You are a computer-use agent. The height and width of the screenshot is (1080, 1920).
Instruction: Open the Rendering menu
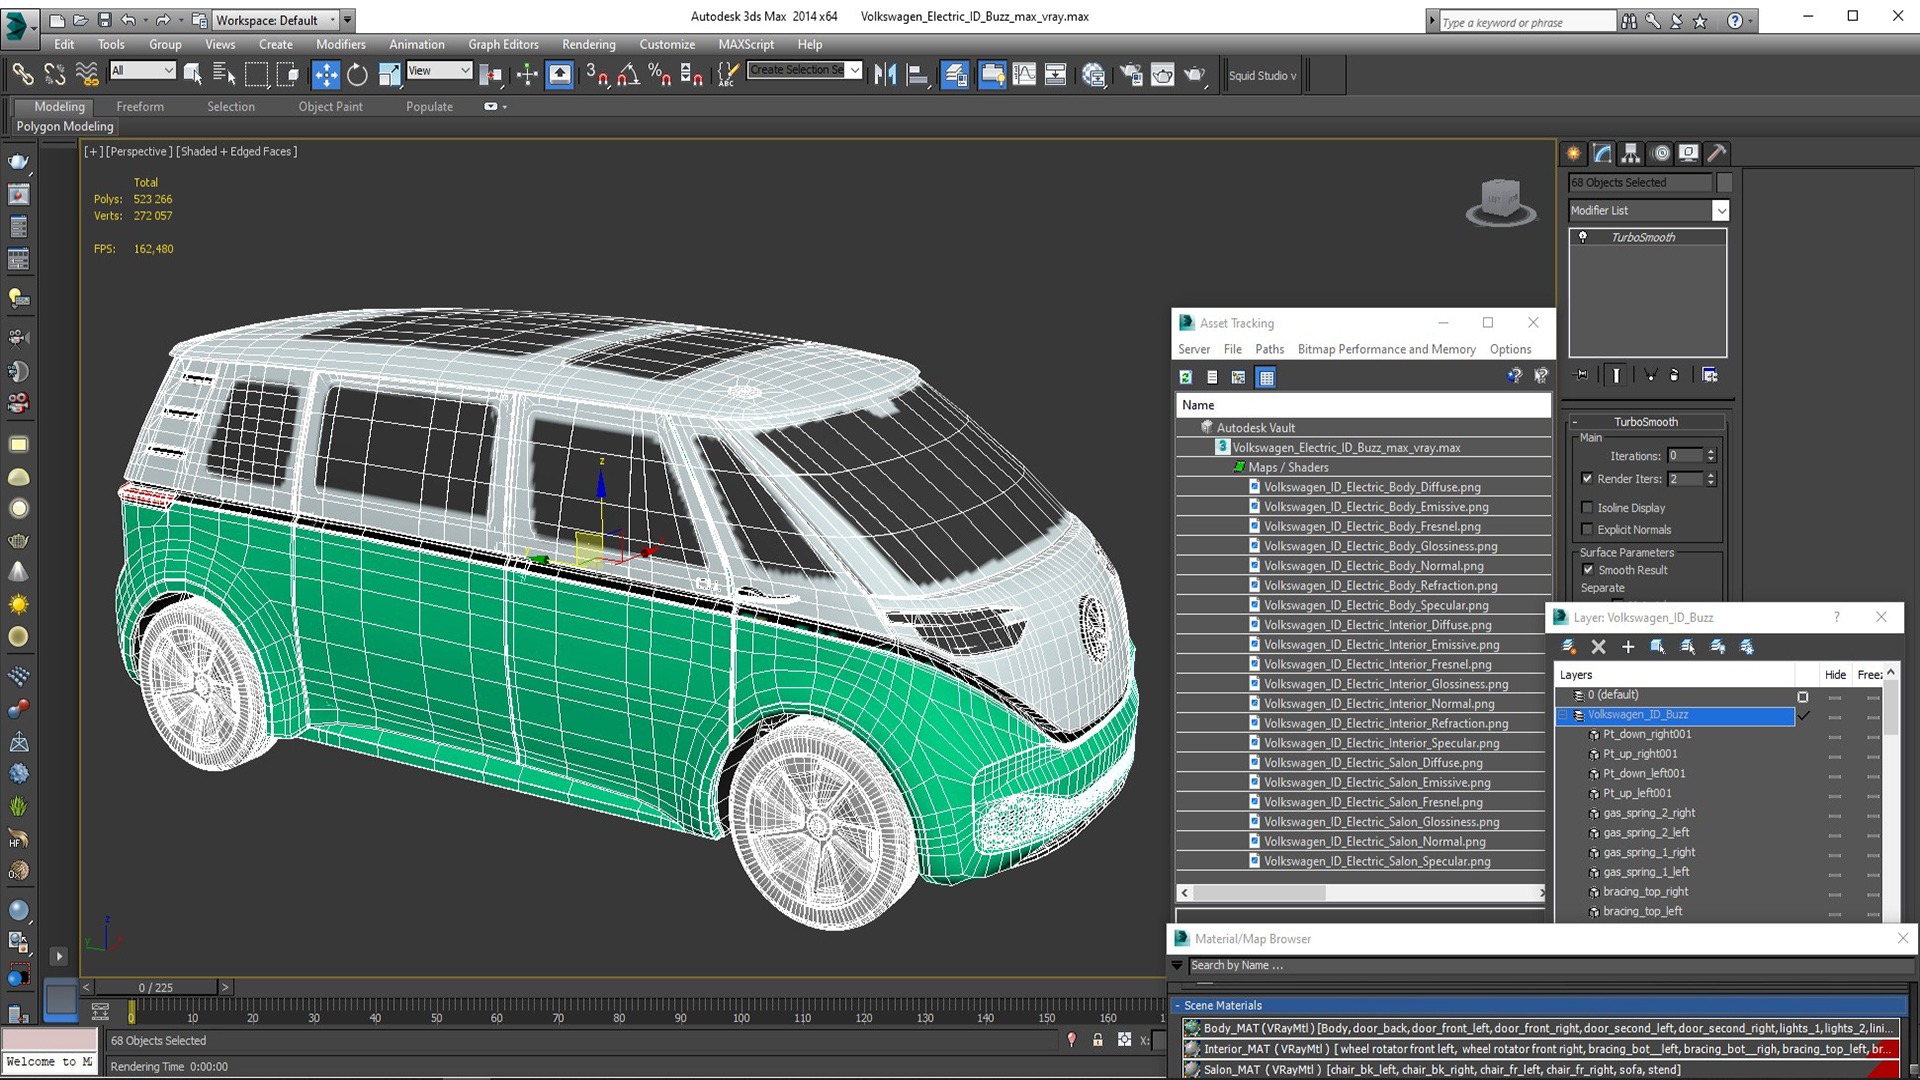pyautogui.click(x=588, y=44)
